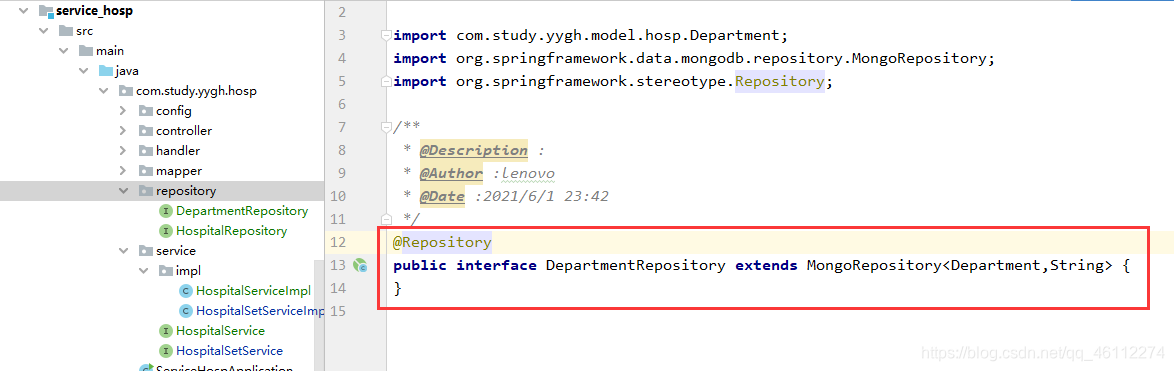Select the config folder label
Image resolution: width=1174 pixels, height=371 pixels.
point(174,111)
